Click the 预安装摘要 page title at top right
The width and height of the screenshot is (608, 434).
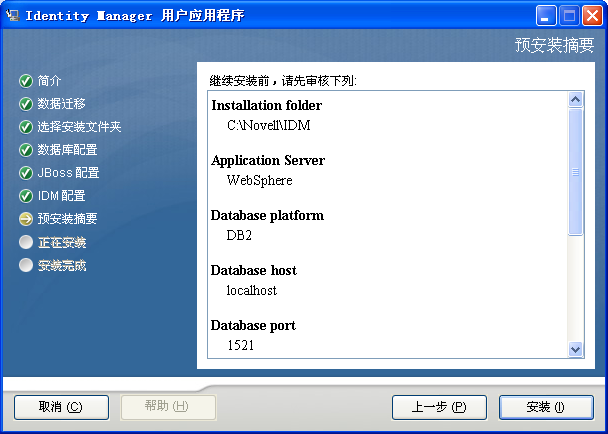point(554,45)
